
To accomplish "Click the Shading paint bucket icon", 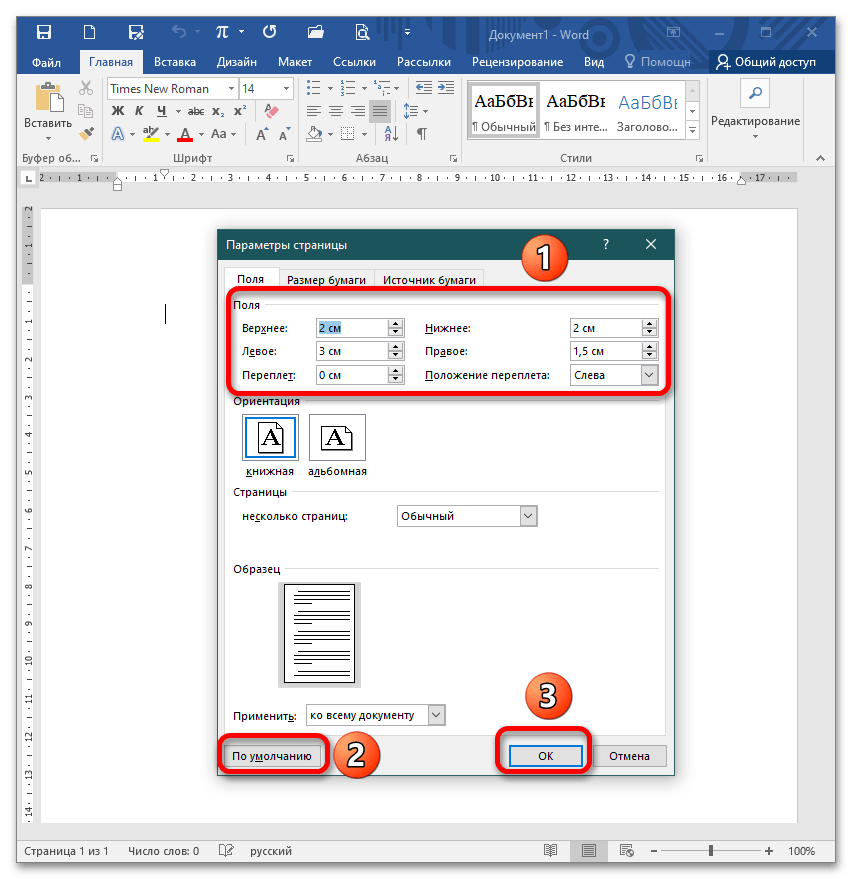I will click(314, 134).
